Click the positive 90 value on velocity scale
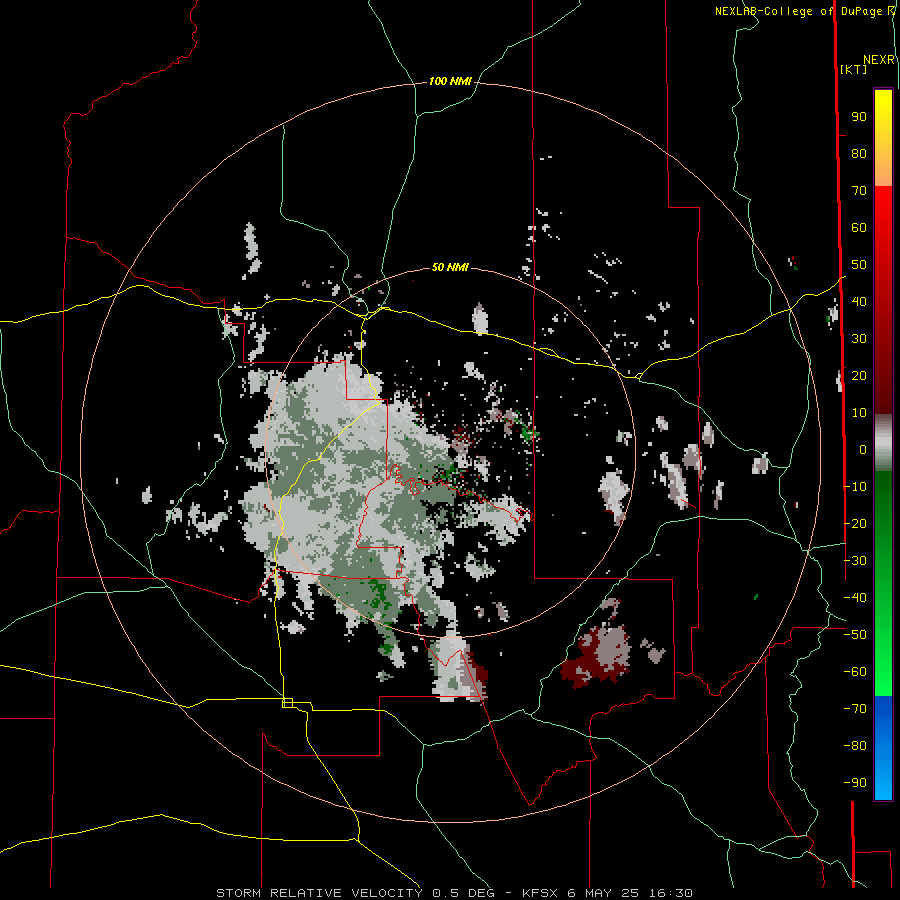Image resolution: width=900 pixels, height=900 pixels. [x=859, y=117]
